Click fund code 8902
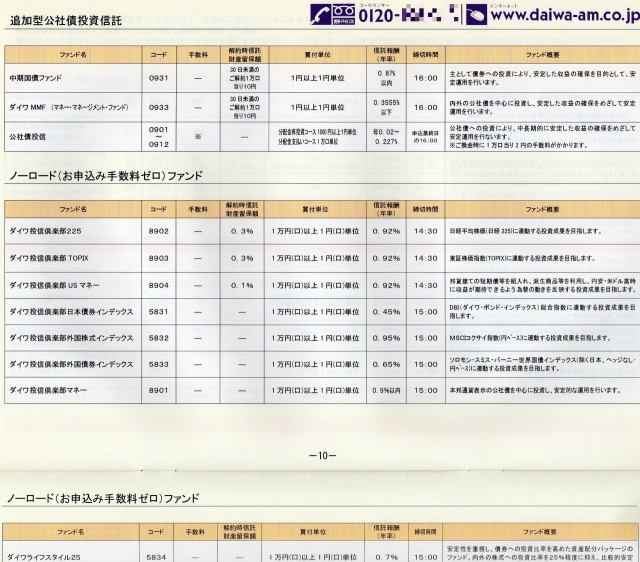Screen dimensions: 640x562 (159, 231)
